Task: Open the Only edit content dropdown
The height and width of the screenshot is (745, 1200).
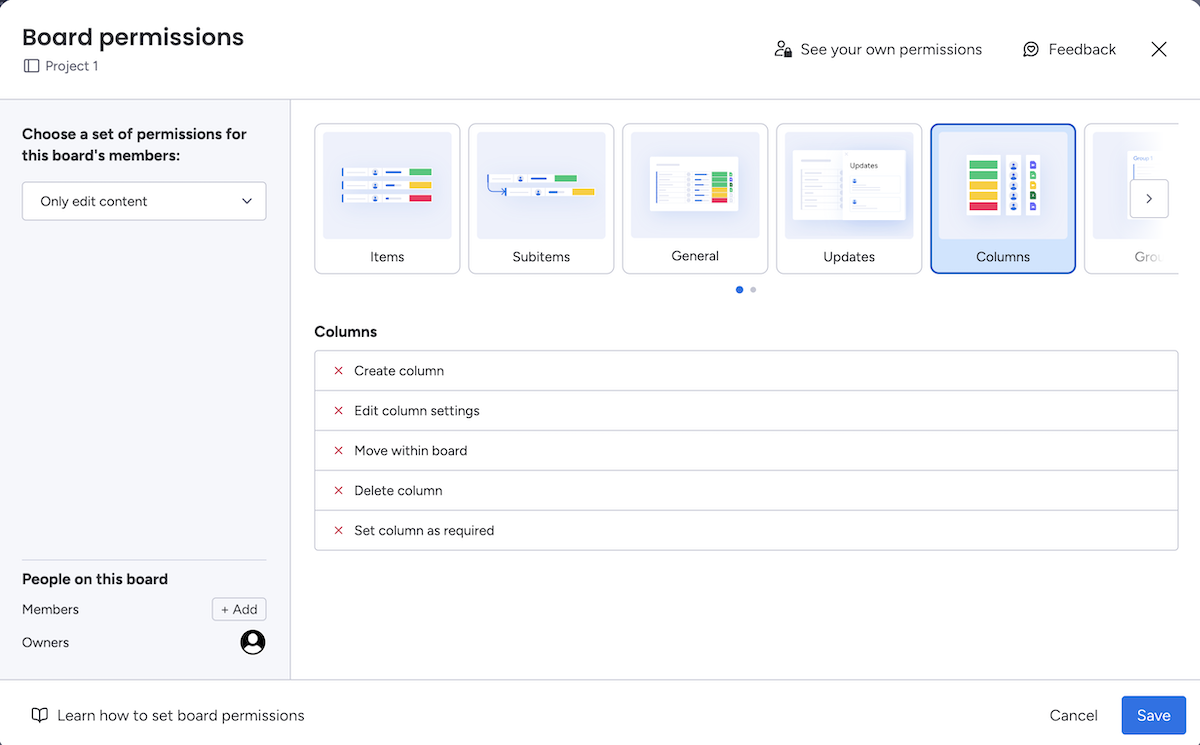Action: pyautogui.click(x=144, y=201)
